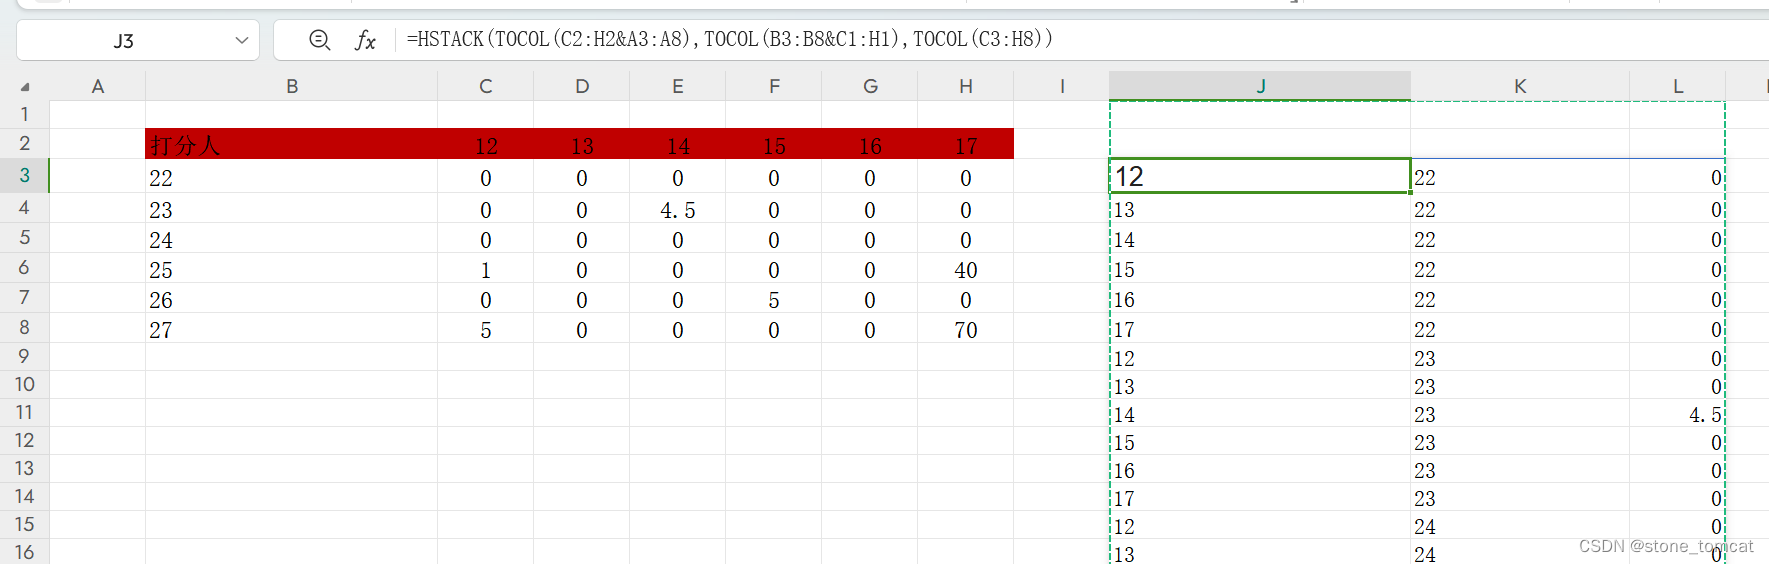Click header cell 17 in column H
1769x564 pixels.
tap(966, 145)
